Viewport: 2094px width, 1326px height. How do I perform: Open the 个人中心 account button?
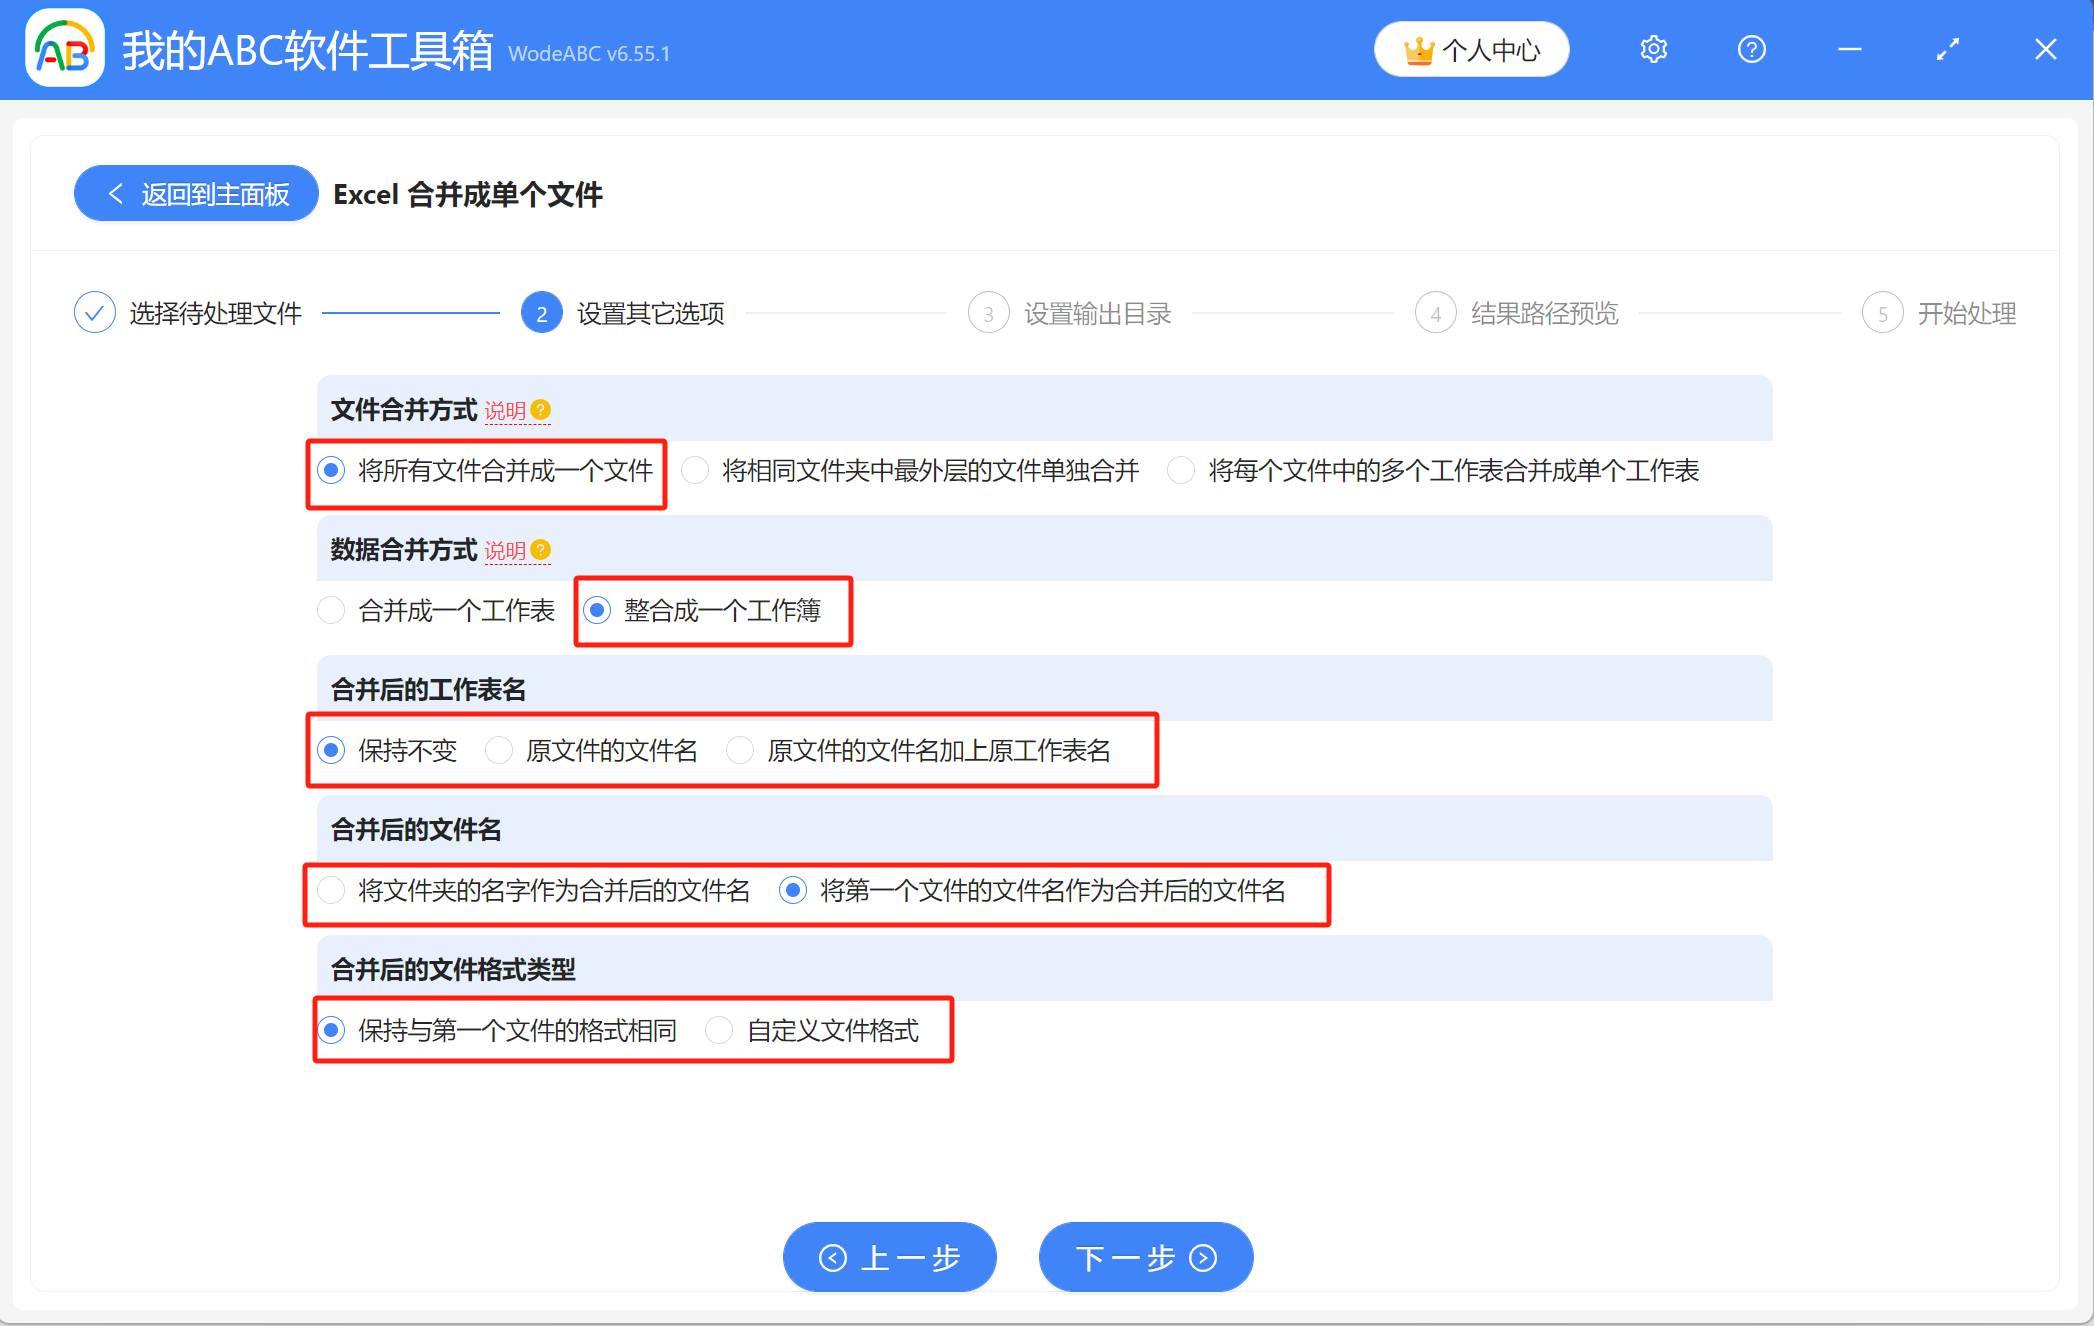(1471, 49)
